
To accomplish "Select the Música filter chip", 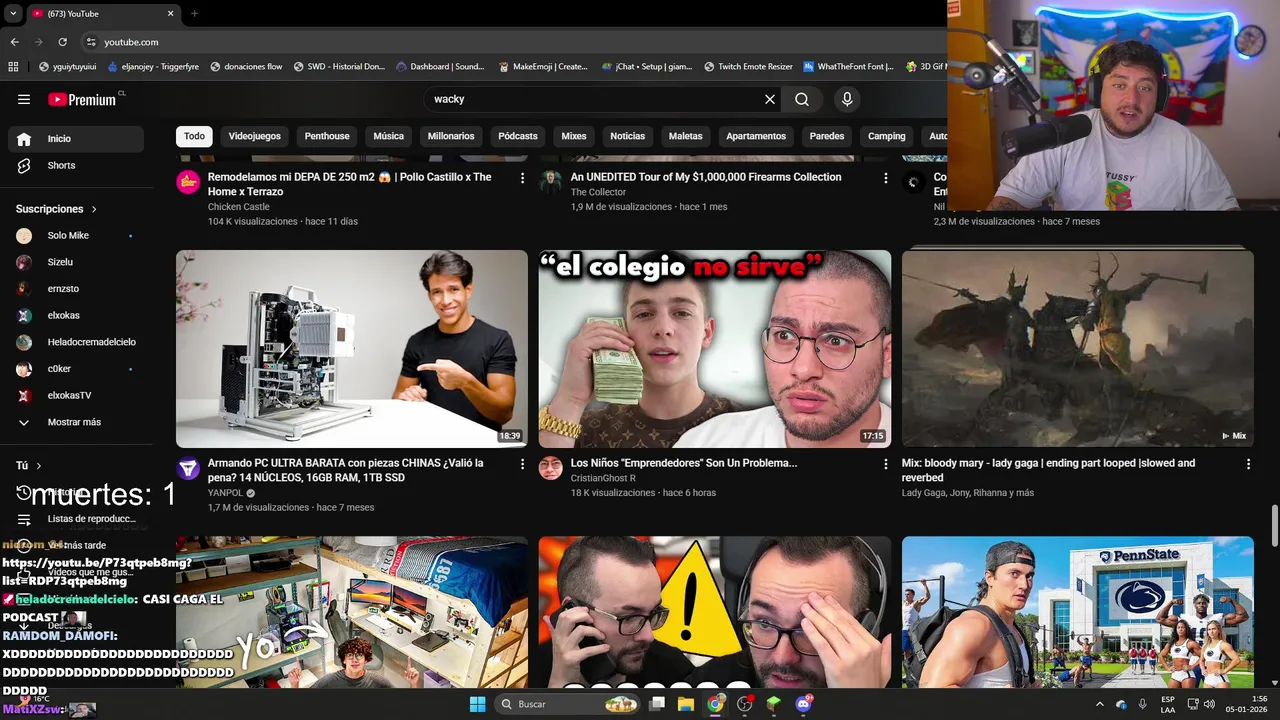I will (x=389, y=136).
